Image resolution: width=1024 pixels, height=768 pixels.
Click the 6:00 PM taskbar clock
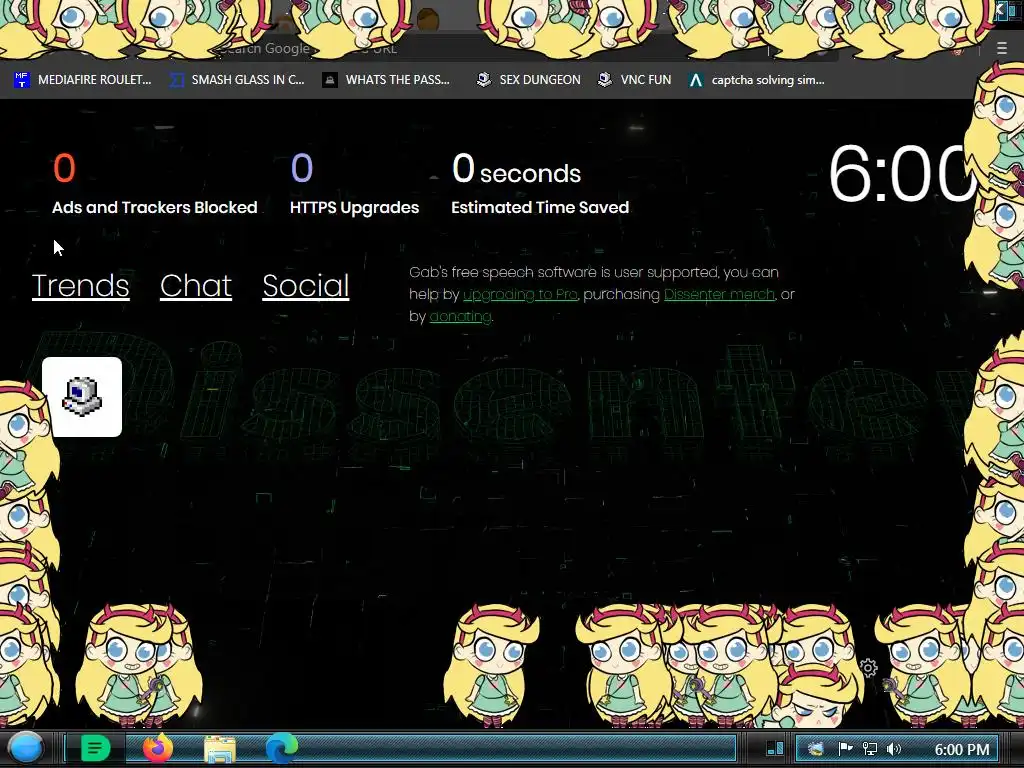point(962,750)
